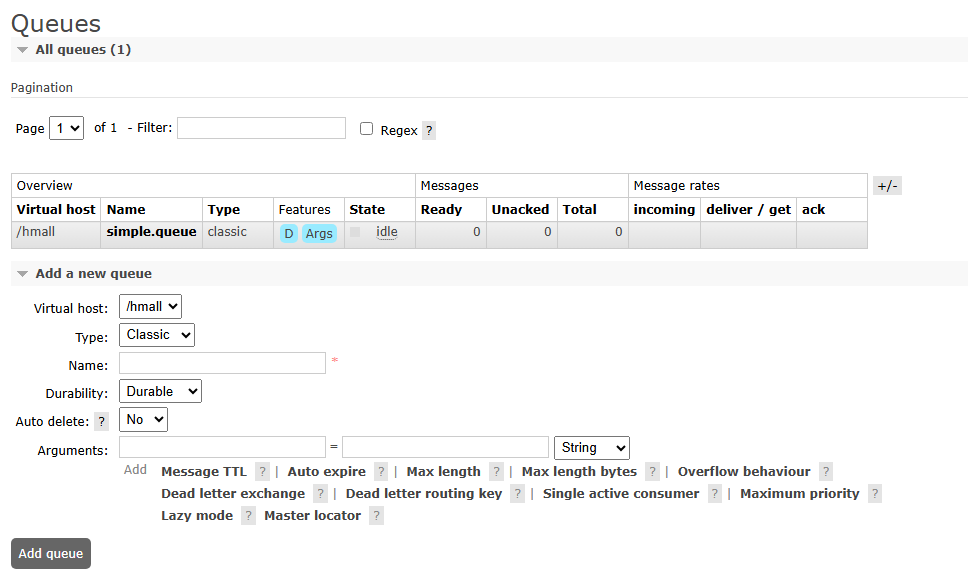968x578 pixels.
Task: Open help for Lazy mode
Action: tap(248, 516)
